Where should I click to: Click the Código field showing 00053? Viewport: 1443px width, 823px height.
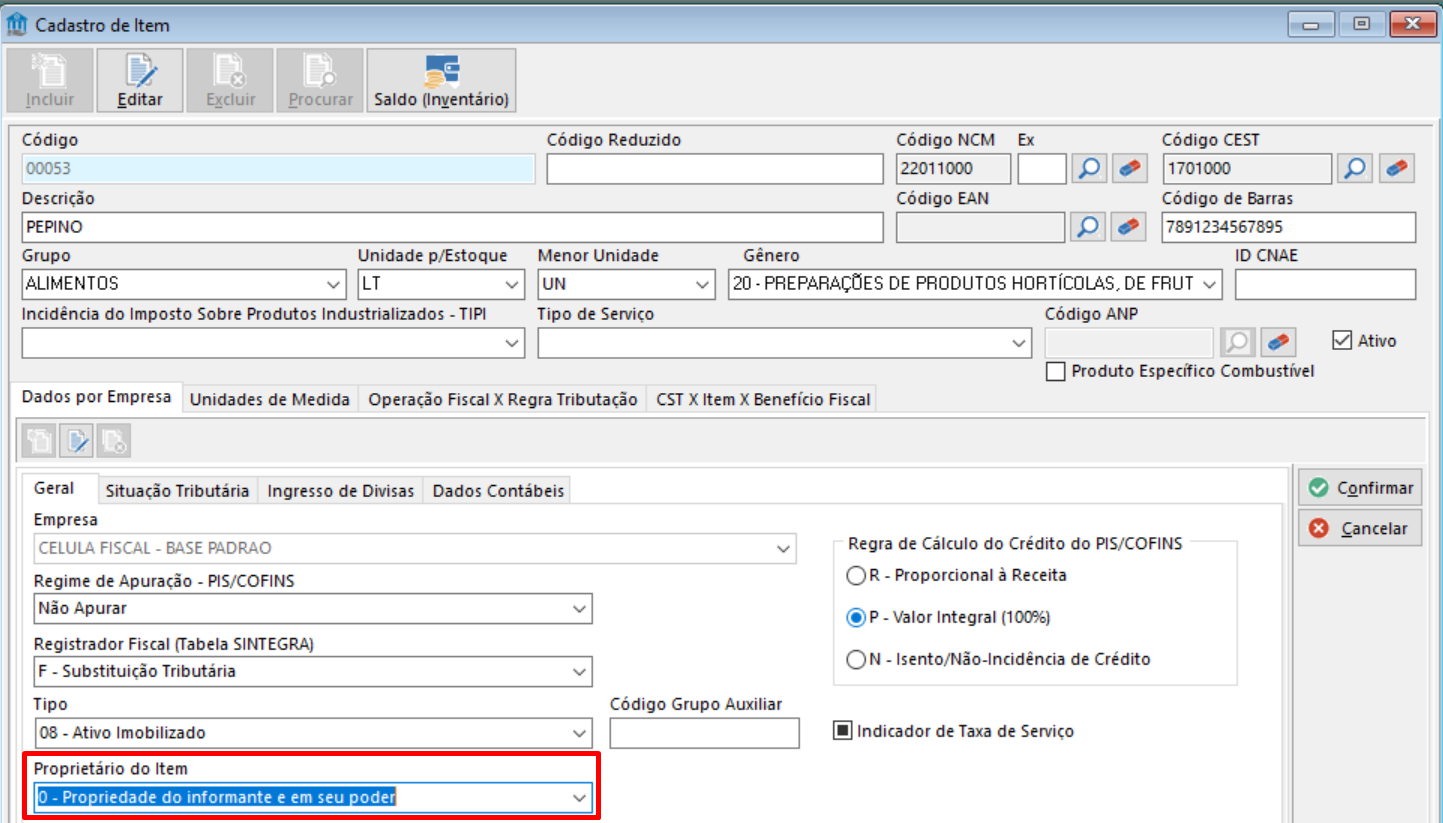click(x=278, y=169)
